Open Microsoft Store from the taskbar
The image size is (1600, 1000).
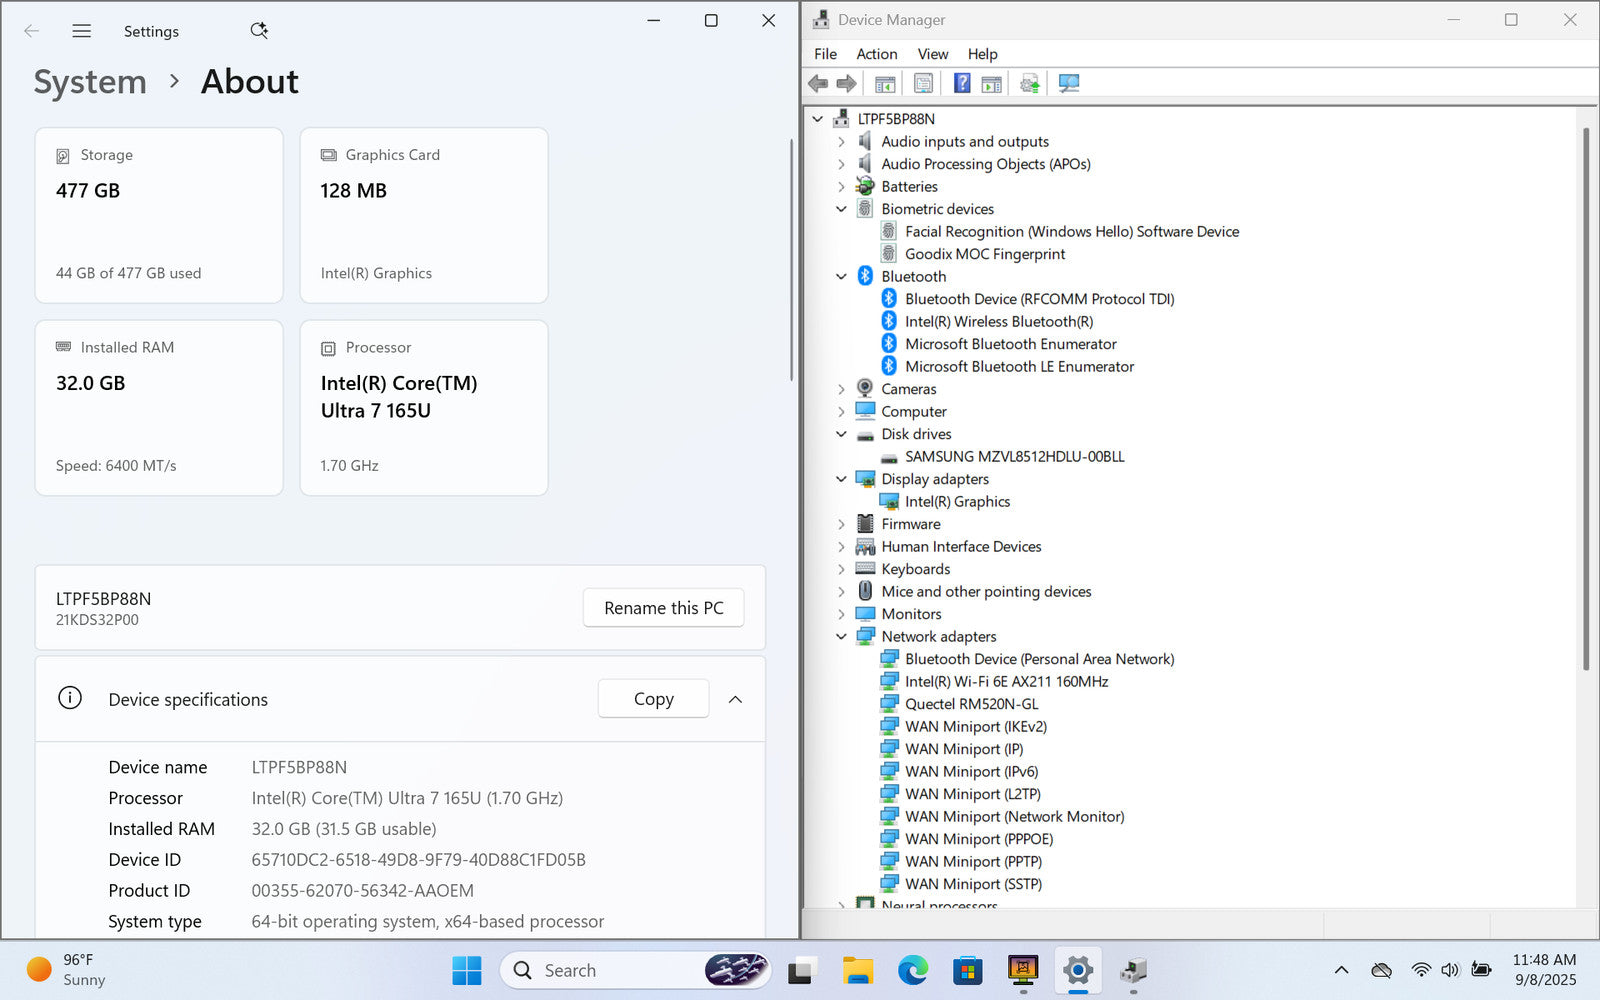(x=967, y=970)
